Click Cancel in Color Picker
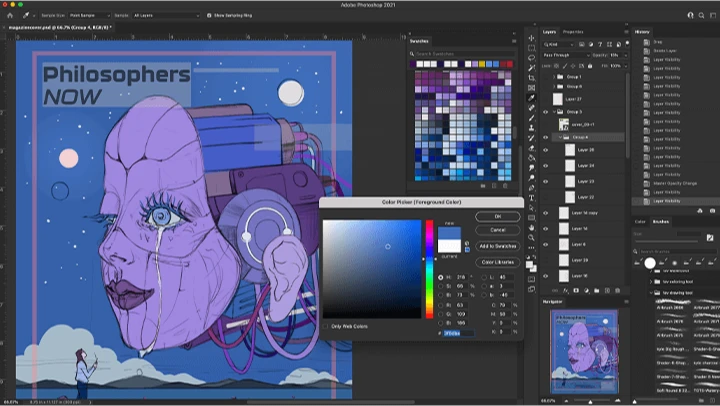The image size is (720, 406). coord(498,230)
